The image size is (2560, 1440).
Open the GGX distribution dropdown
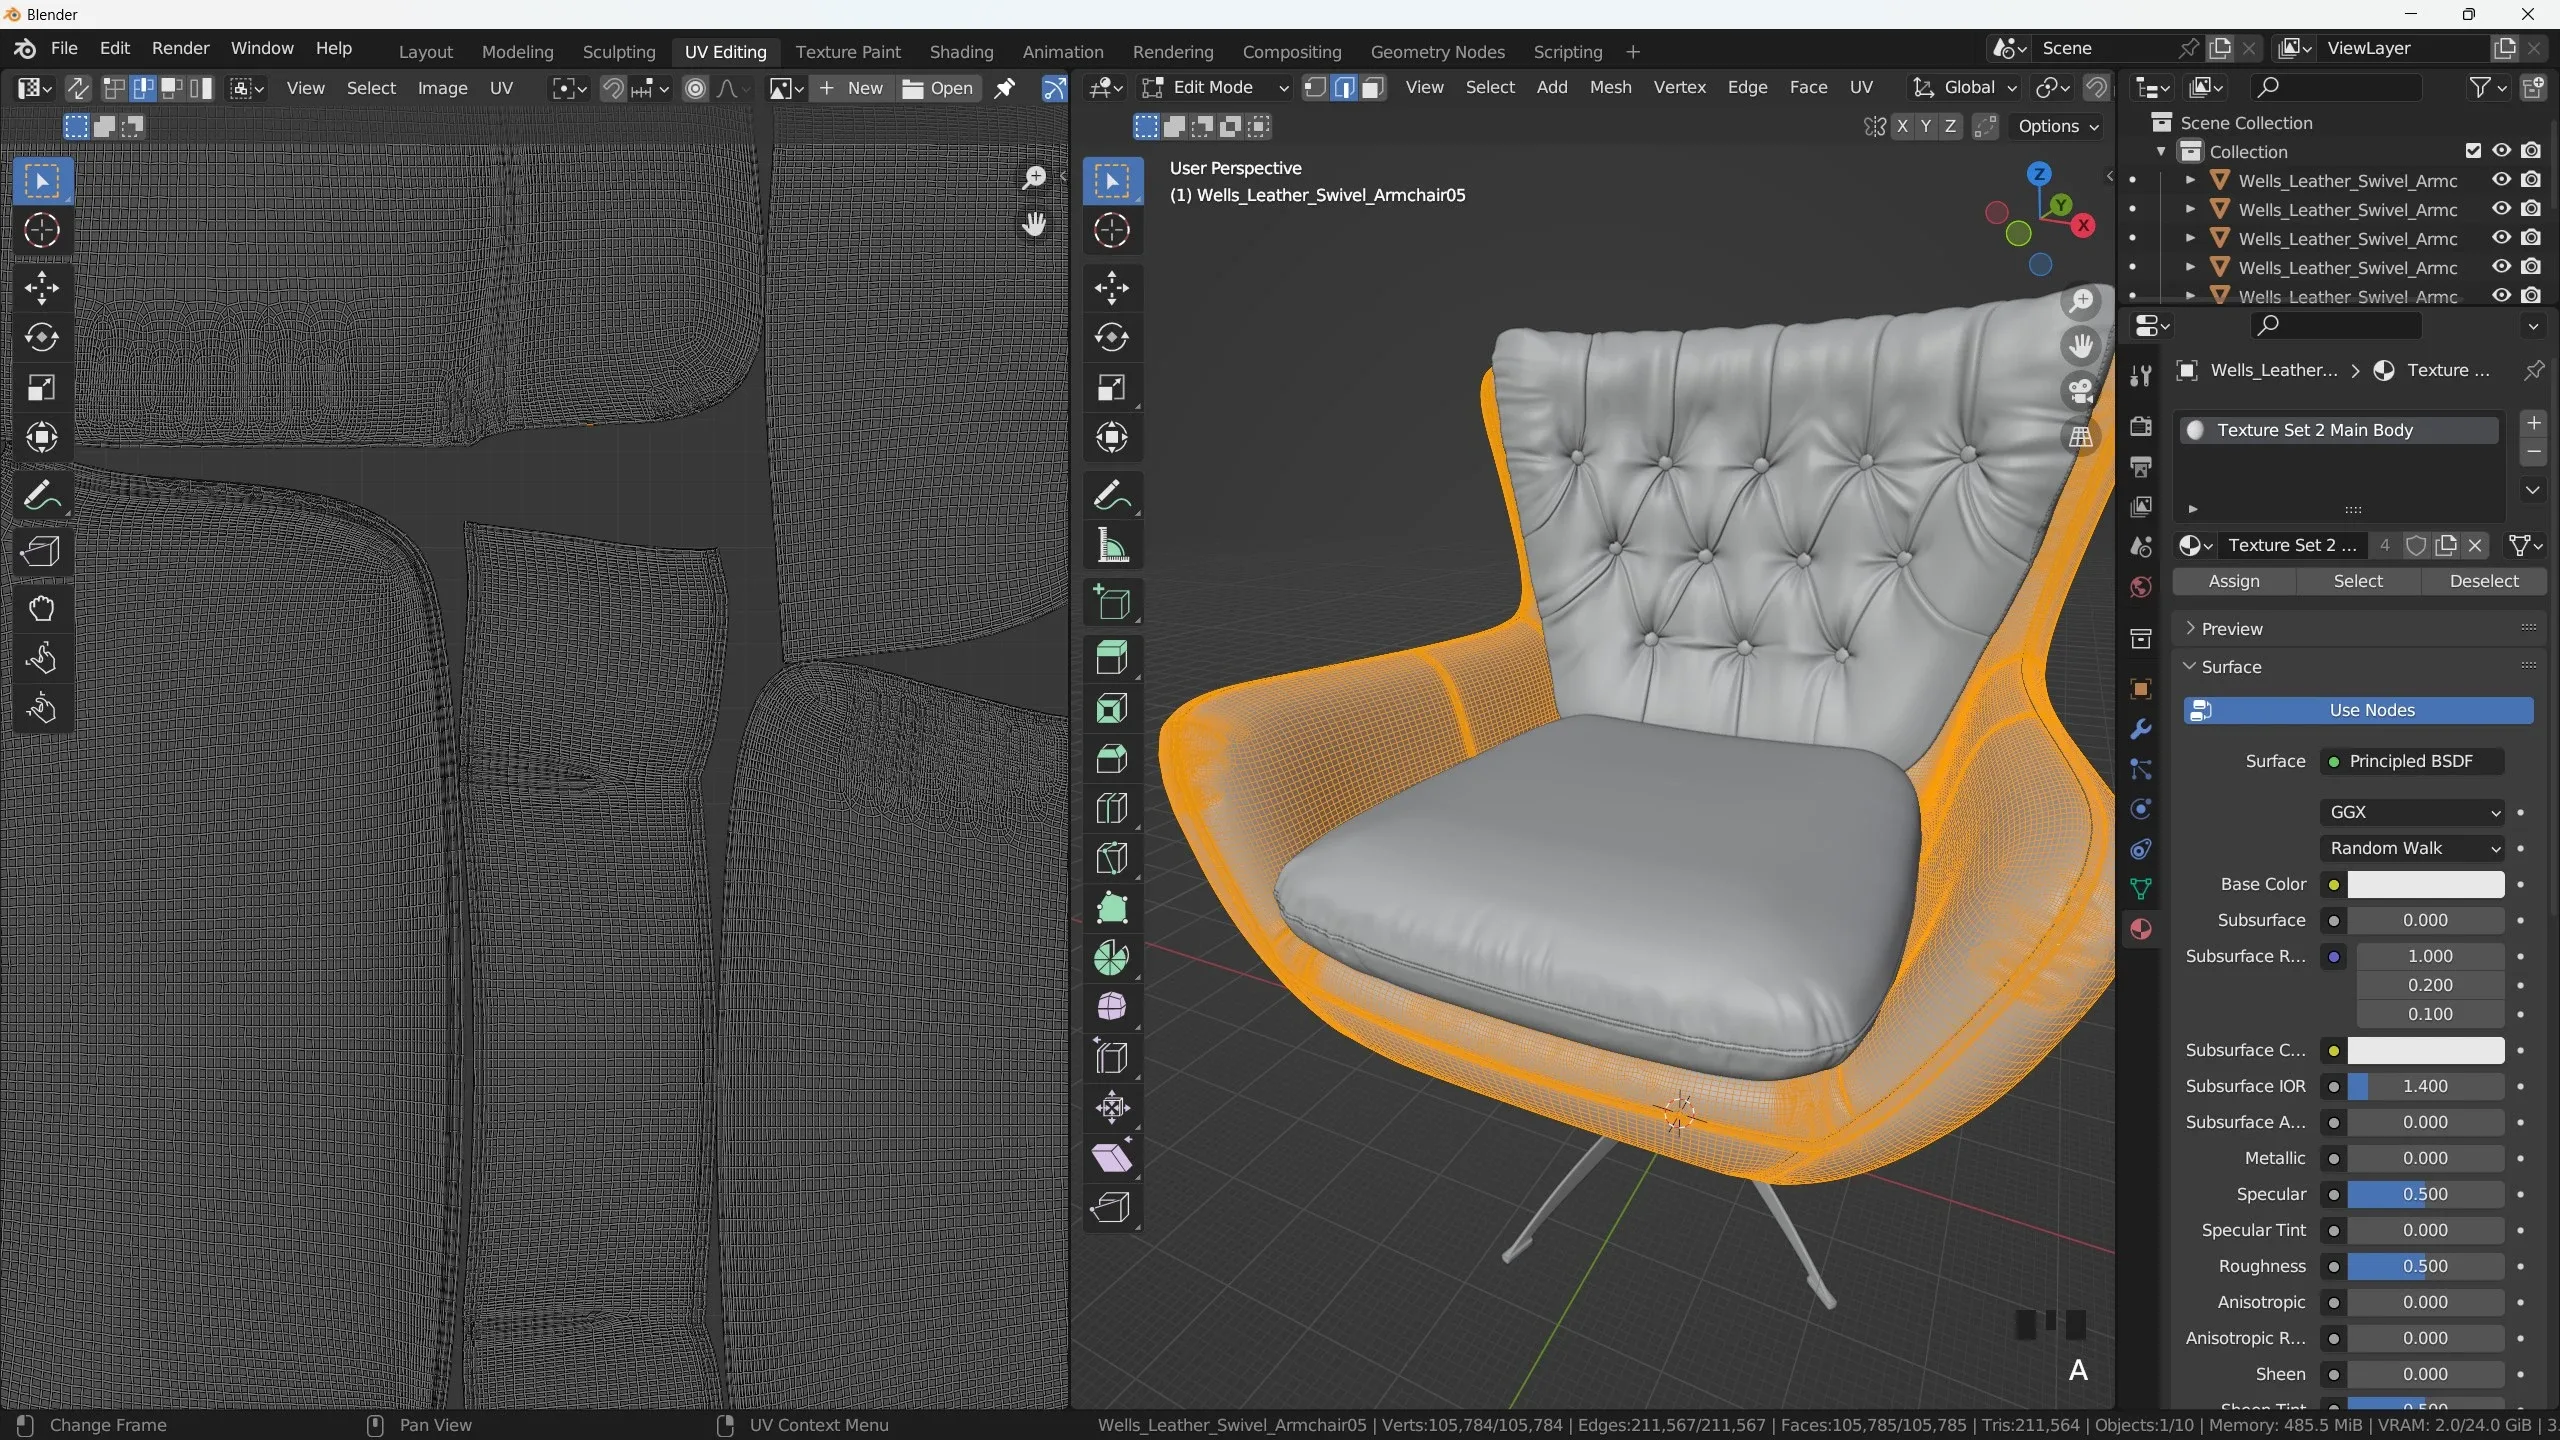[x=2412, y=812]
